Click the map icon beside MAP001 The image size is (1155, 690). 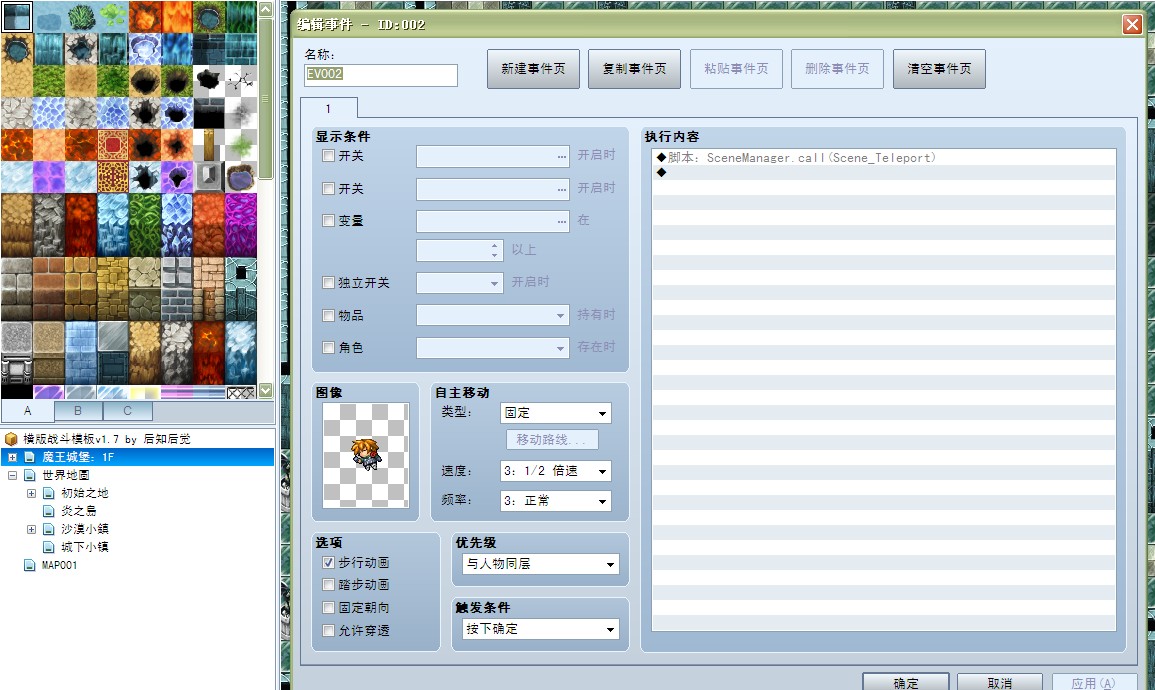click(30, 565)
